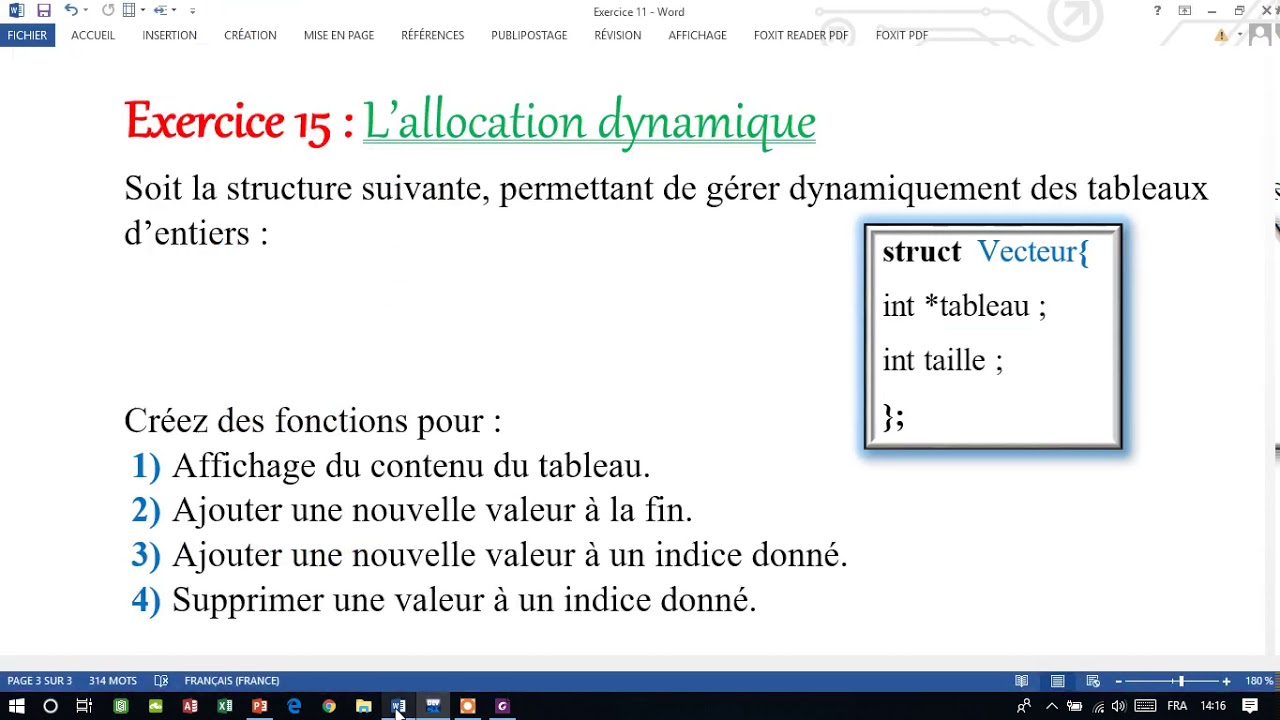Switch to Read Mode view

point(1021,681)
